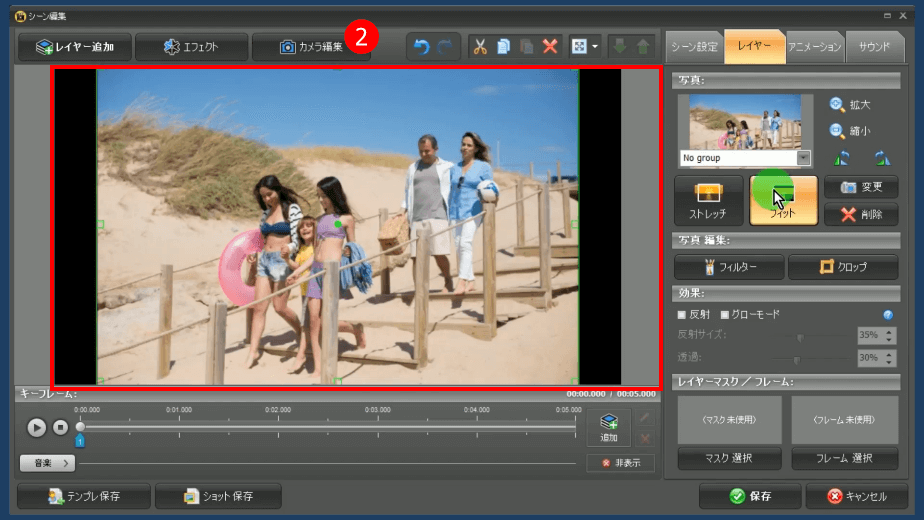Image resolution: width=924 pixels, height=520 pixels.
Task: Toggle the グローモード checkbox
Action: [725, 315]
